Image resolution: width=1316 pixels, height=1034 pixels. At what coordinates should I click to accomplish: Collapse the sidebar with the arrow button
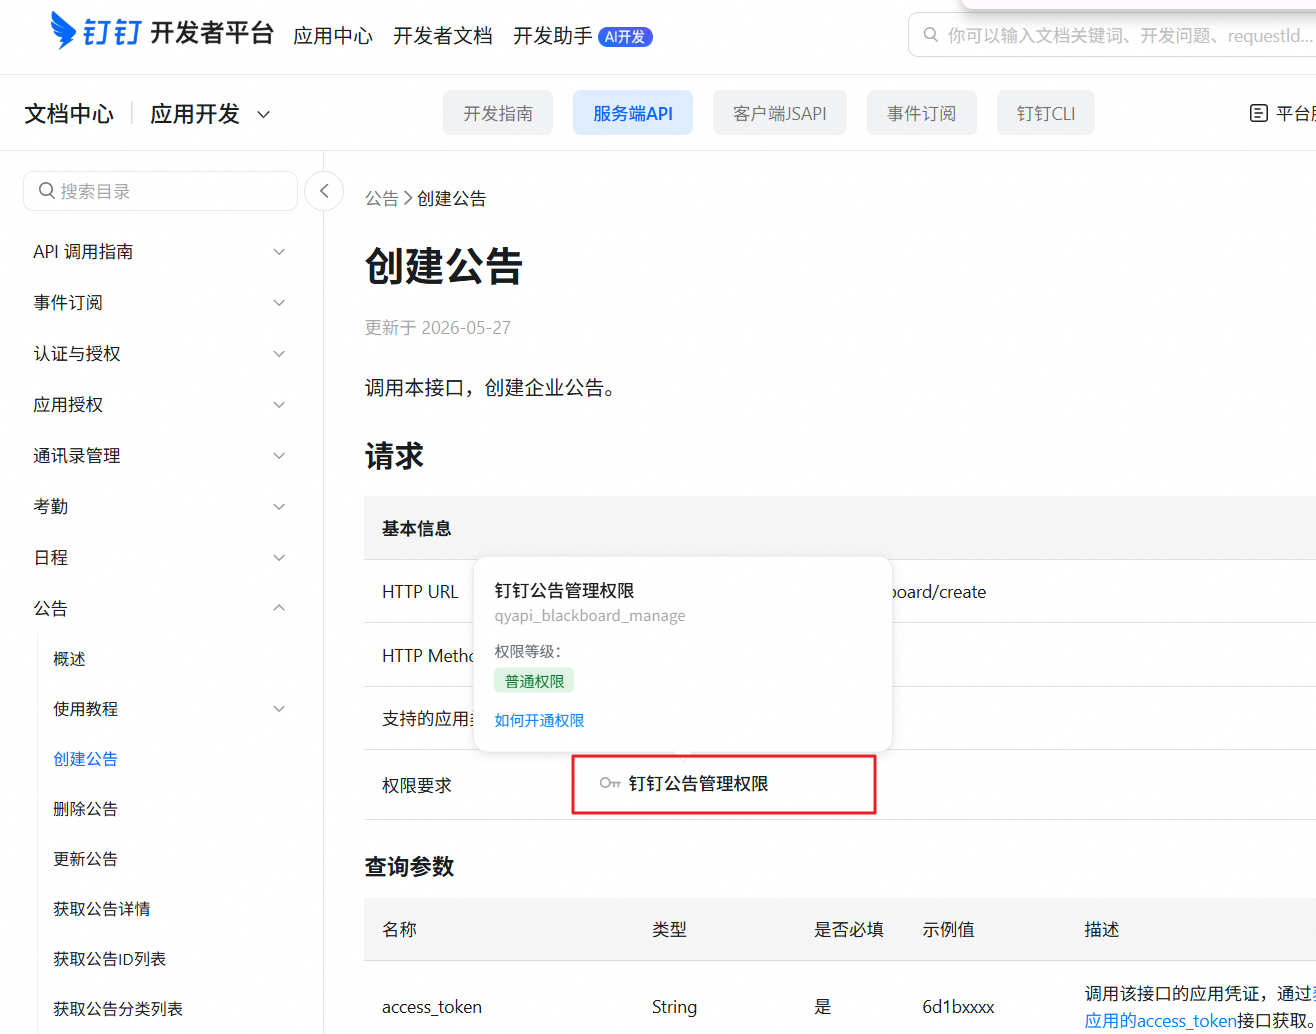[x=324, y=191]
